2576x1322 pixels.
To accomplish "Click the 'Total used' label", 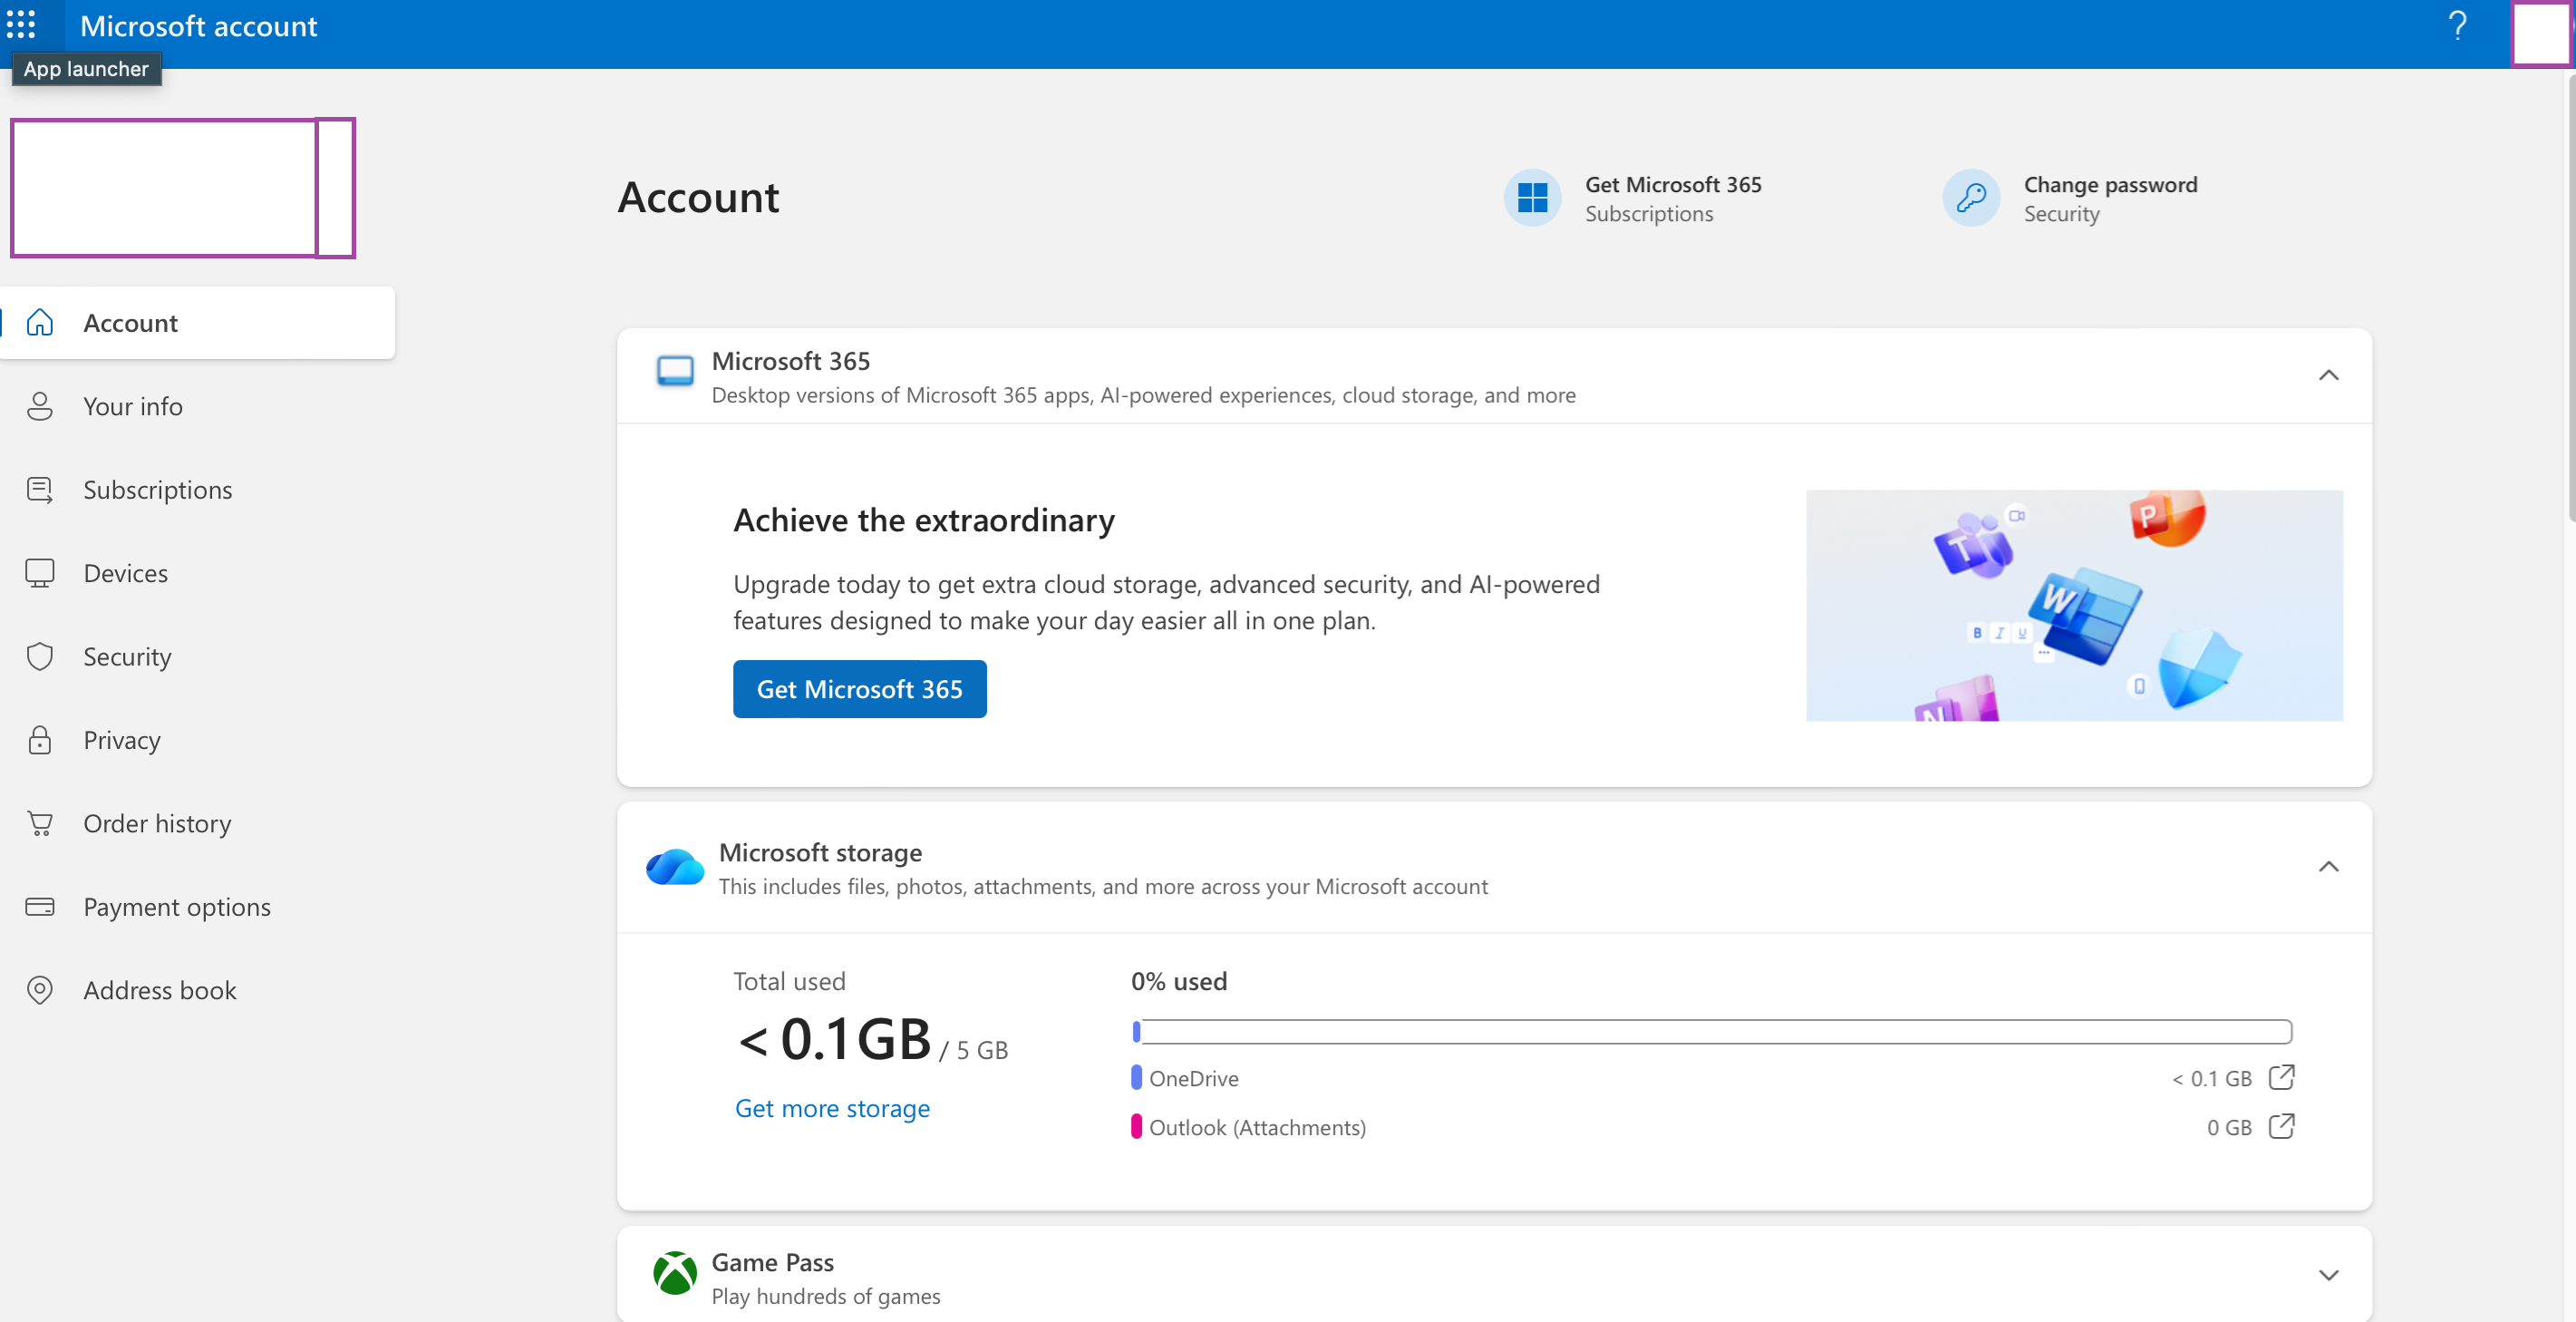I will pyautogui.click(x=789, y=981).
